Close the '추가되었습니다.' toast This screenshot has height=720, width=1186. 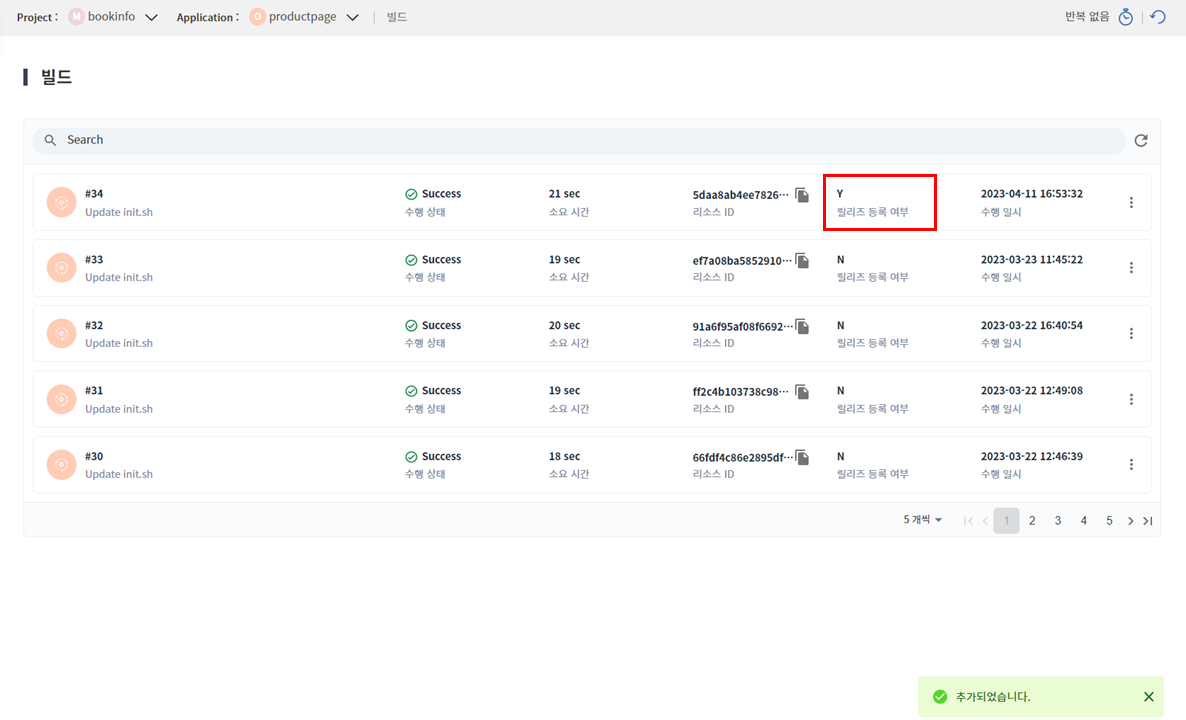pyautogui.click(x=1148, y=697)
